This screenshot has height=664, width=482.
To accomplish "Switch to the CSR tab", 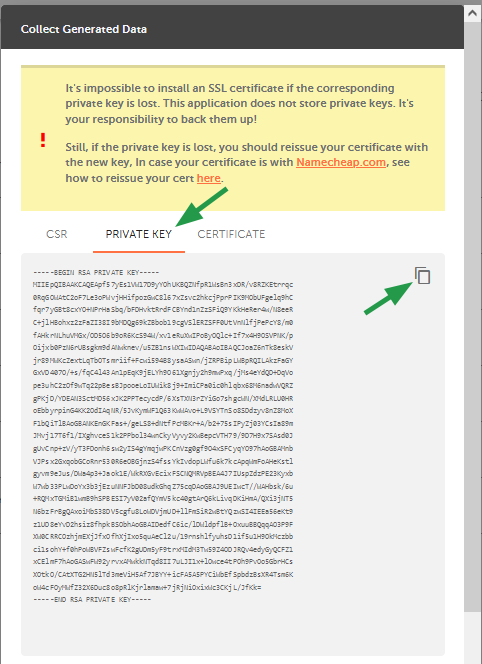I will coord(56,234).
